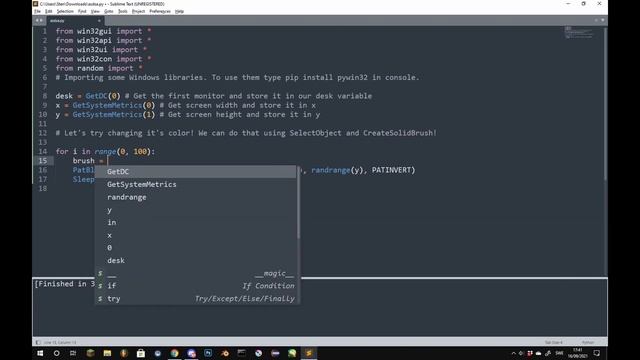Insert the 'if' If Condition snippet
The image size is (640, 360).
coord(196,286)
